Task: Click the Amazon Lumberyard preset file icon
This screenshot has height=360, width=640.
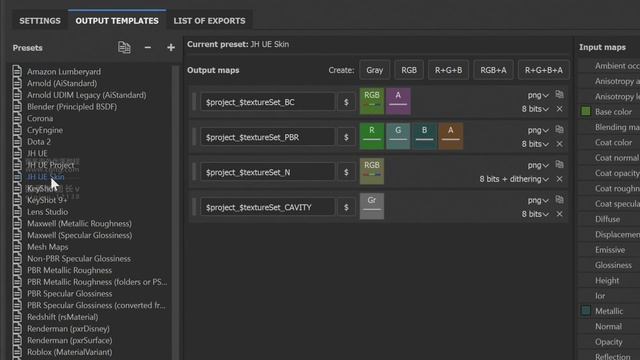Action: pyautogui.click(x=17, y=71)
